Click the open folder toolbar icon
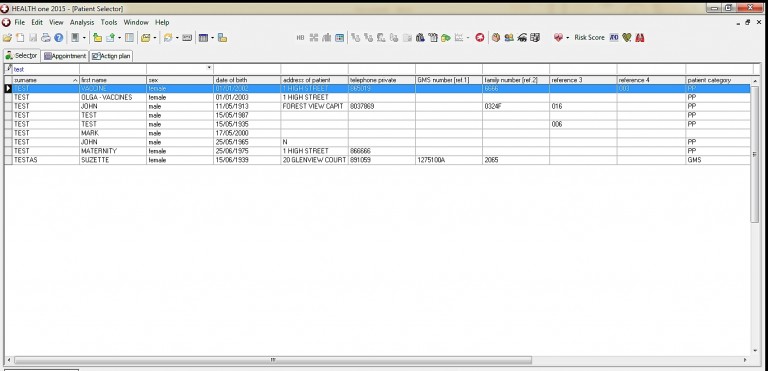Image resolution: width=768 pixels, height=371 pixels. pyautogui.click(x=7, y=38)
